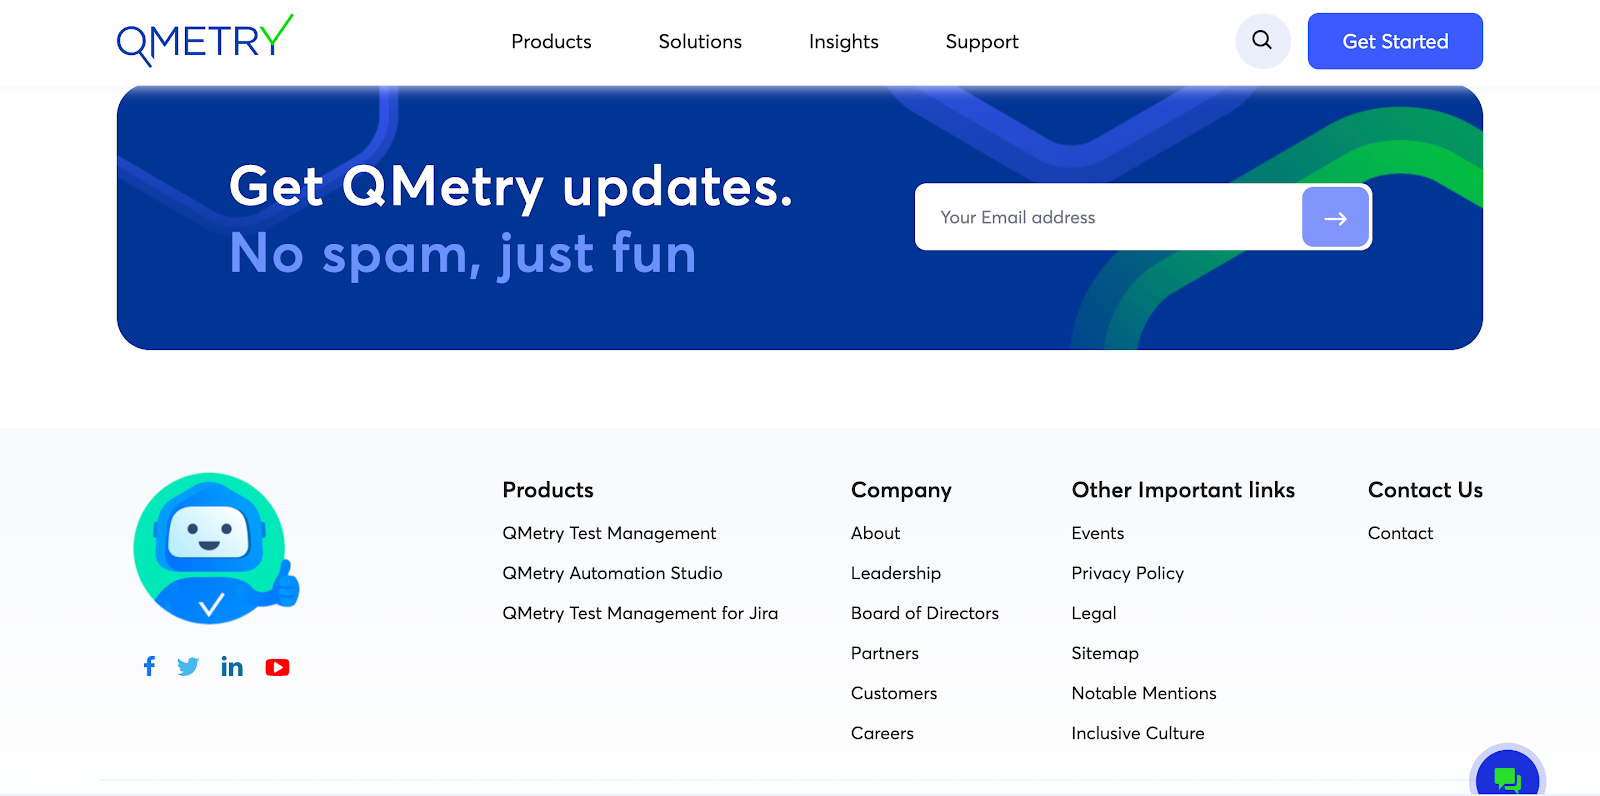The image size is (1600, 796).
Task: Open the Twitter bird icon
Action: tap(188, 667)
